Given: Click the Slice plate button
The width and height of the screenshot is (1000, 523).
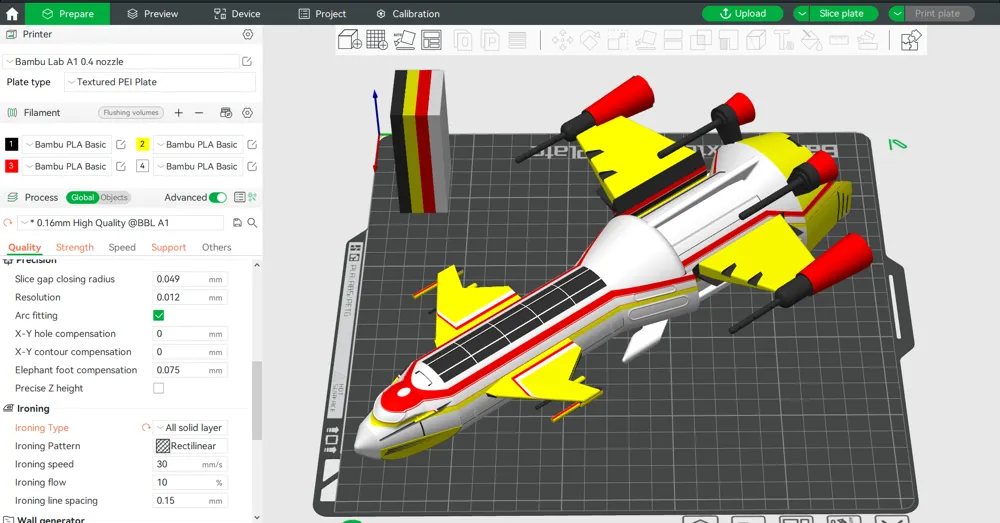Looking at the screenshot, I should tap(842, 14).
